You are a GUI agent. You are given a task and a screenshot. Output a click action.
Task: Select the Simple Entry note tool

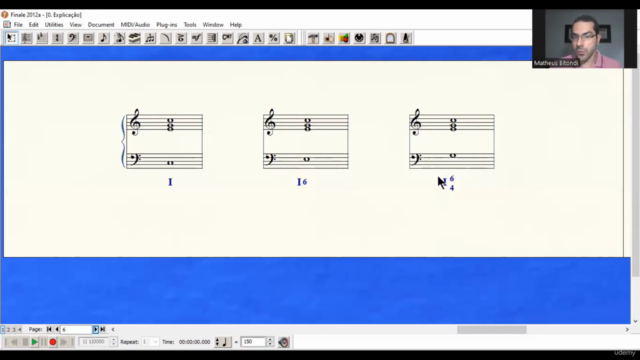104,38
